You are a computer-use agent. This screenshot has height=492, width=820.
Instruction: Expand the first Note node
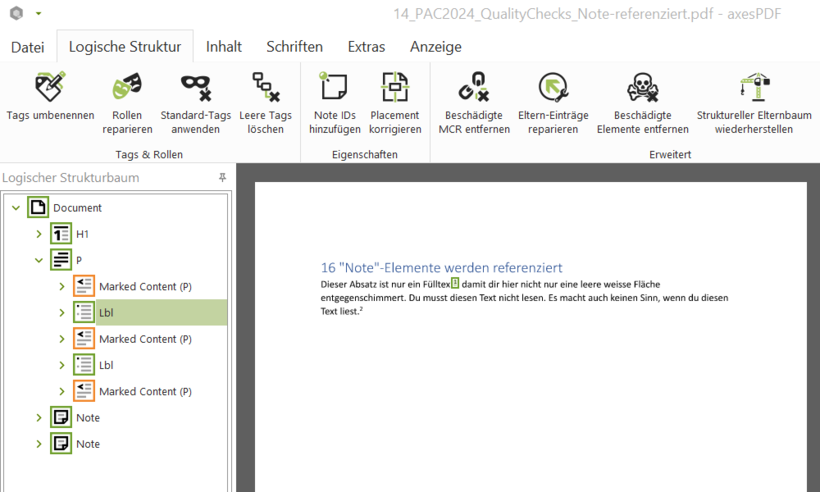pos(39,418)
